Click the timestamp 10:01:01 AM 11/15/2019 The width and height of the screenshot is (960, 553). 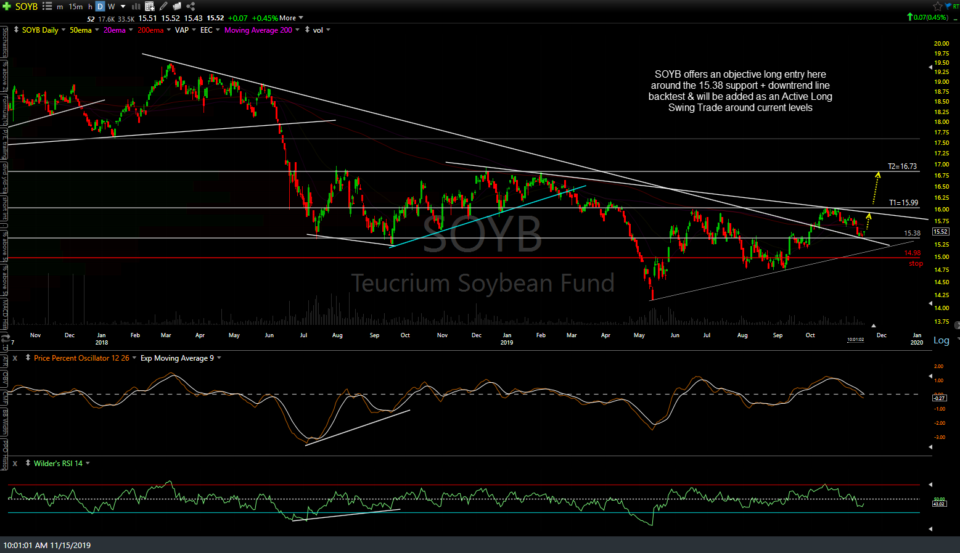47,545
